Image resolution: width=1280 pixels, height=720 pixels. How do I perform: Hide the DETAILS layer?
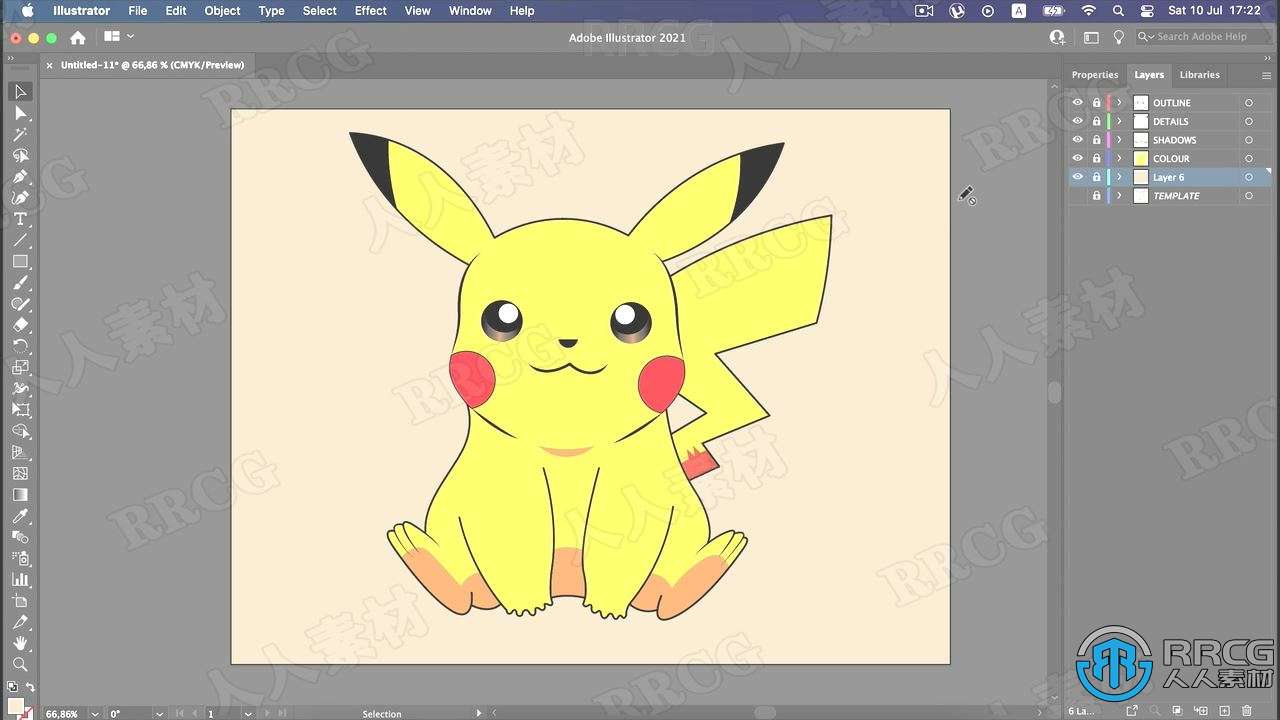1077,121
